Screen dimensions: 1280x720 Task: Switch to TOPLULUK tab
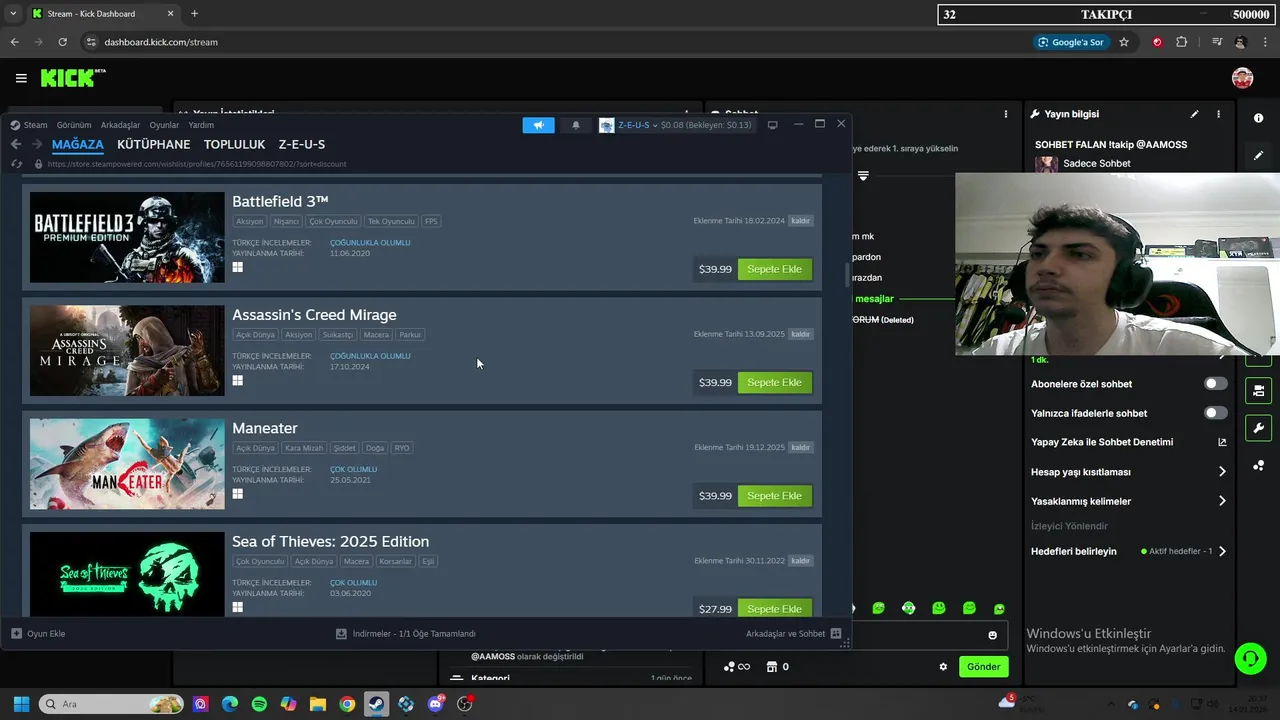[x=235, y=144]
